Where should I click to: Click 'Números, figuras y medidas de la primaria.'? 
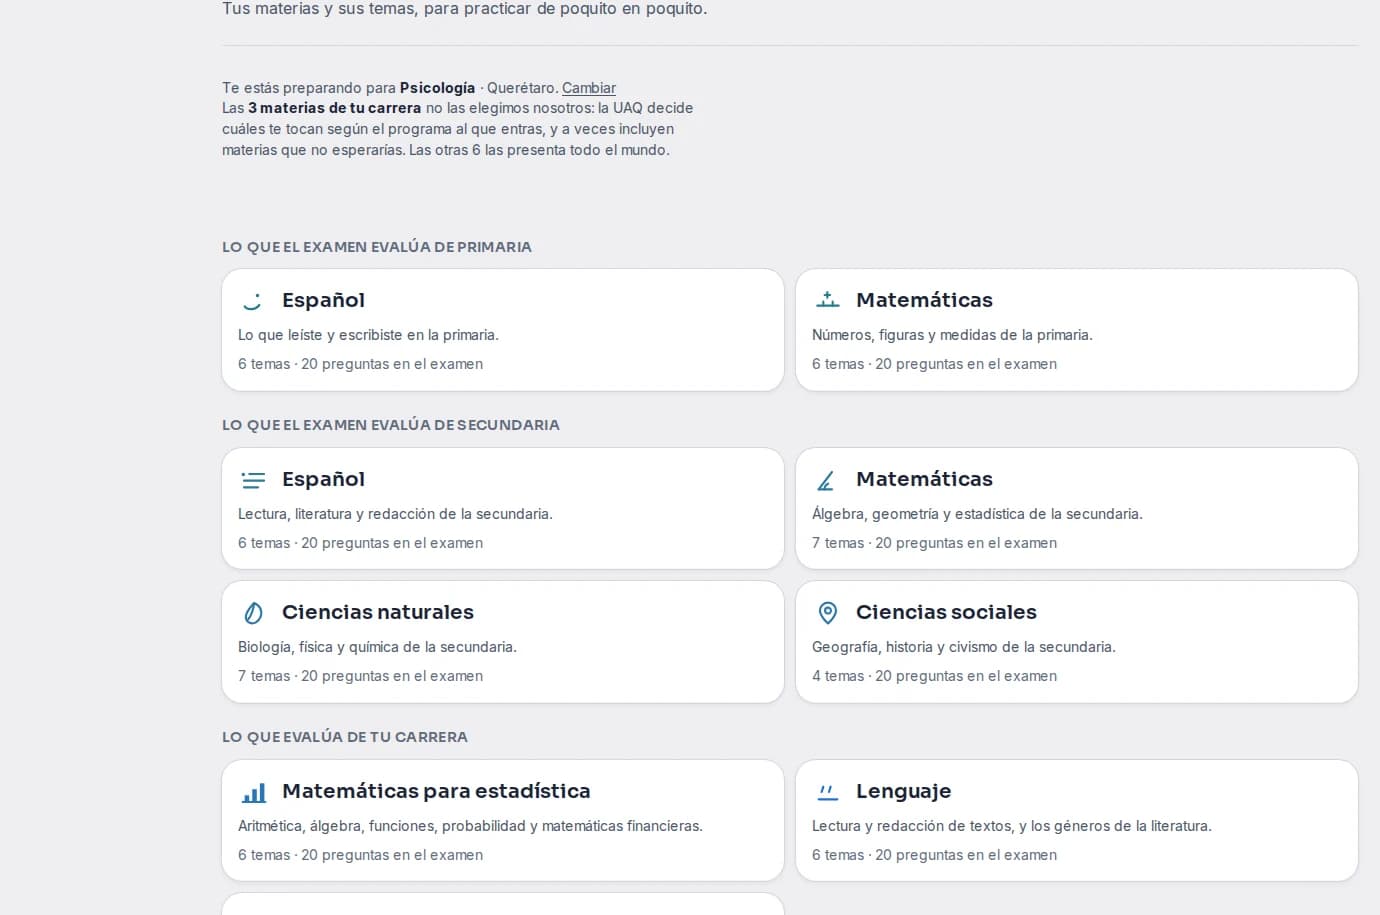(952, 335)
